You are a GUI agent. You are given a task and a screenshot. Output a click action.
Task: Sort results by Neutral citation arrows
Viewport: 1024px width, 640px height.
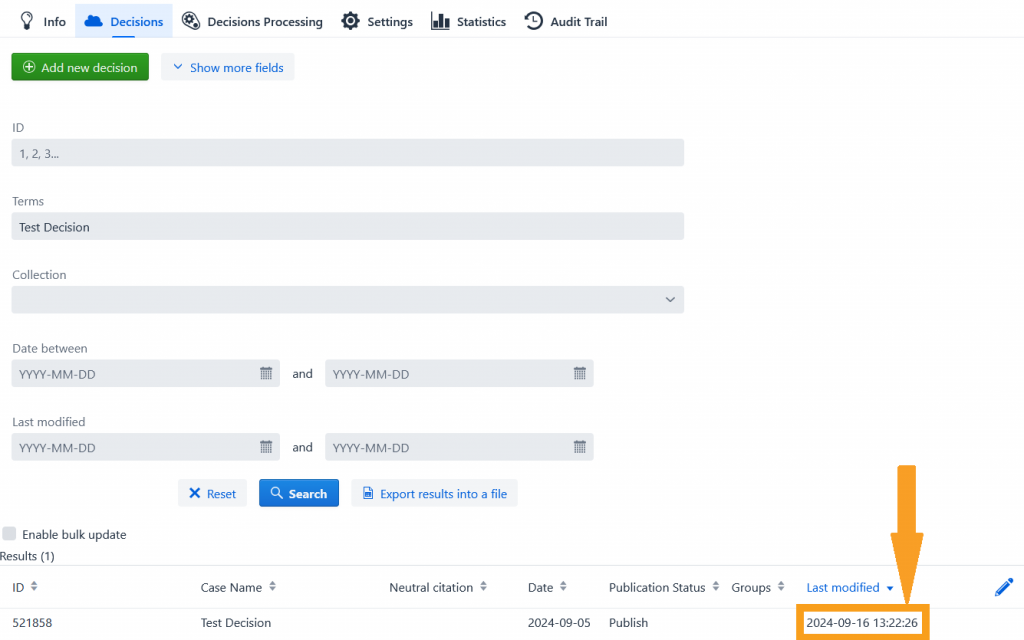click(483, 587)
